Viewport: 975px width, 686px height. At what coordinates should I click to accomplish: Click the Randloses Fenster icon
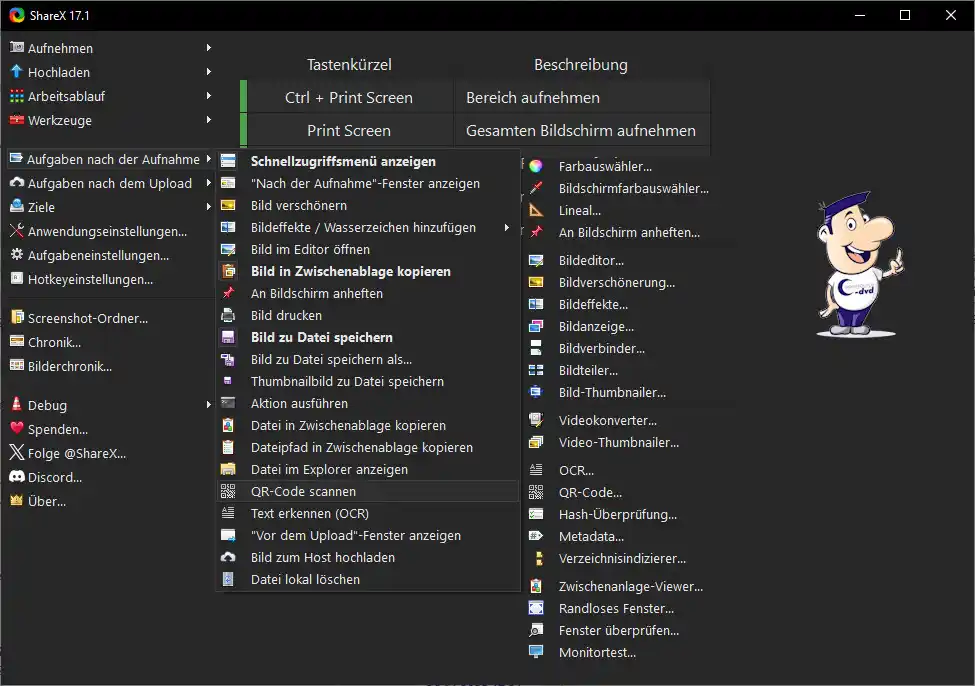point(536,608)
